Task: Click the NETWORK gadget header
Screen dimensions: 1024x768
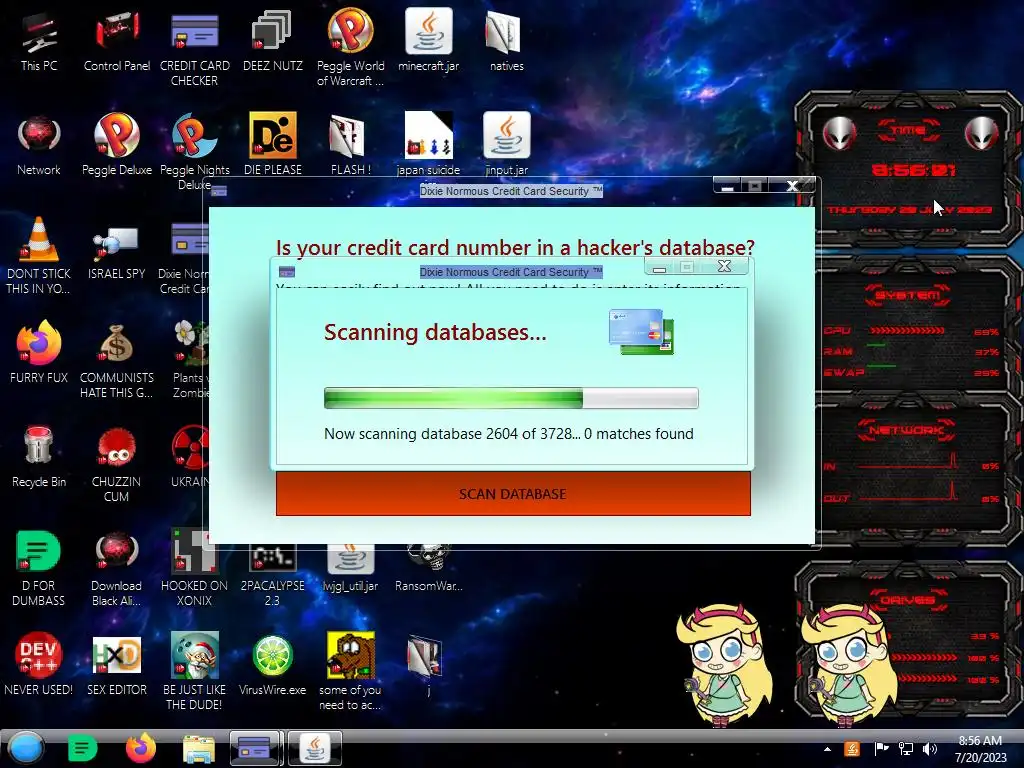Action: (906, 430)
